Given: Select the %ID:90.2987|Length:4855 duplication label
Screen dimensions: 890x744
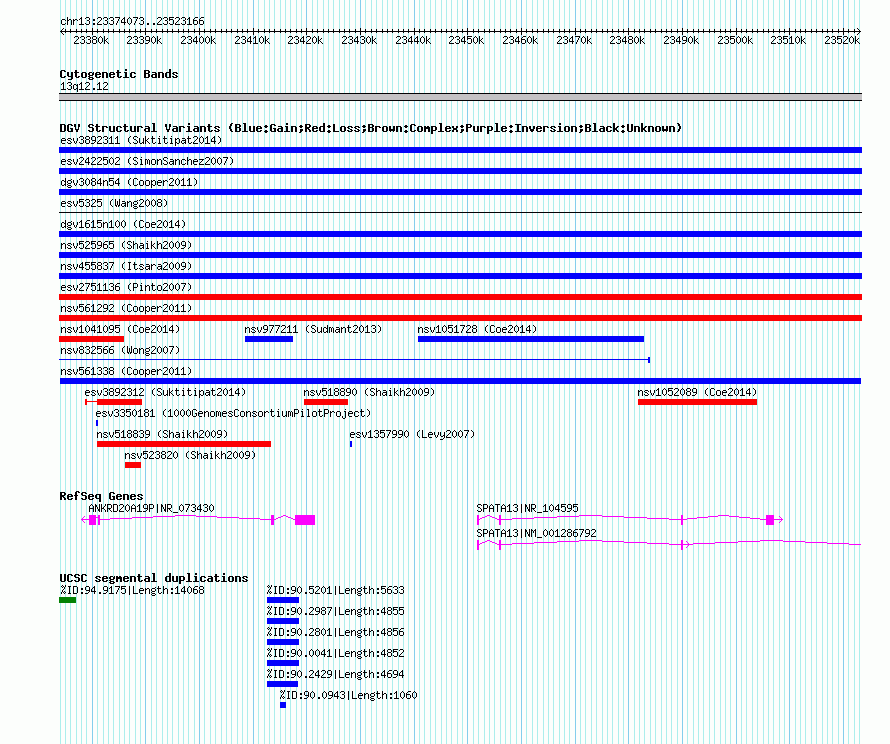Looking at the screenshot, I should [x=335, y=611].
